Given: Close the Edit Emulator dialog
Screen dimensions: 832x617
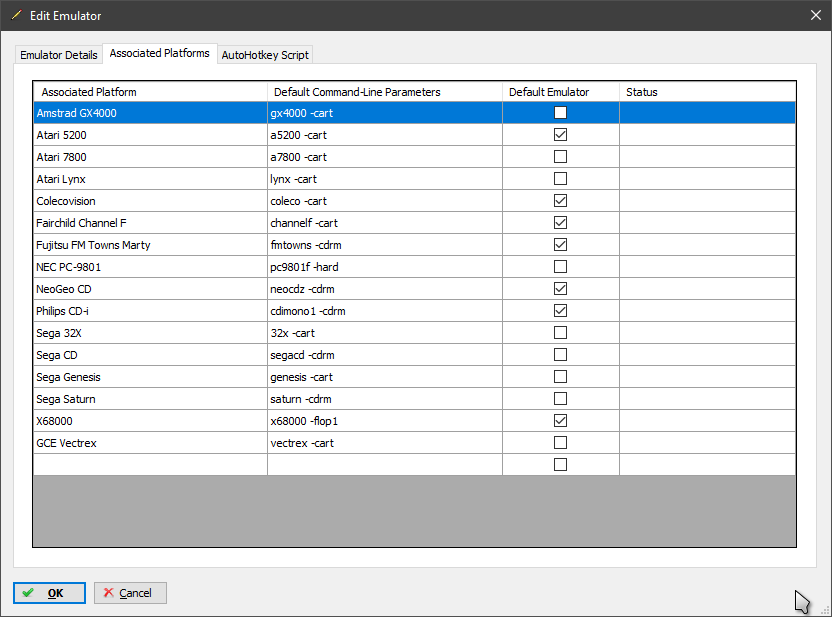Looking at the screenshot, I should point(816,15).
